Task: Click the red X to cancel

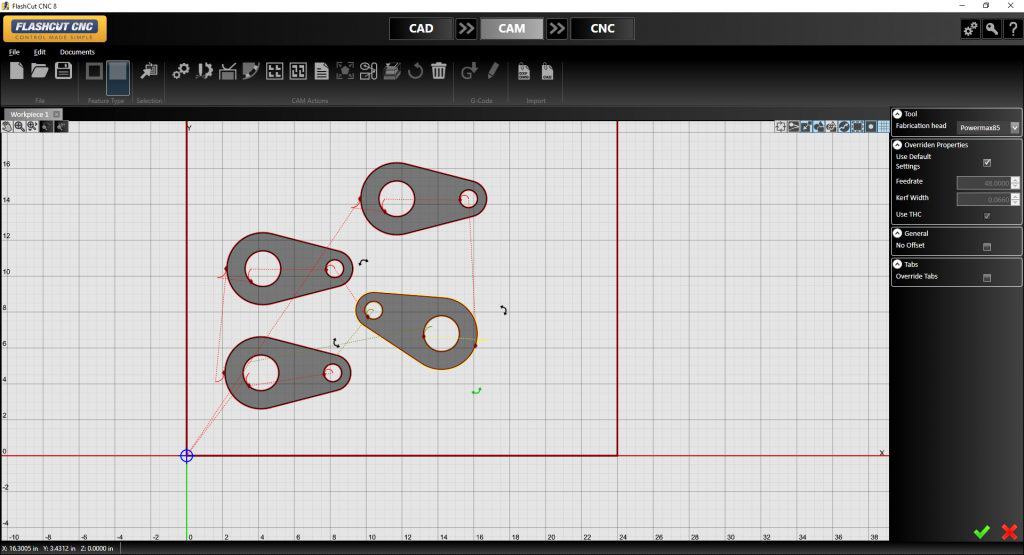Action: (x=1009, y=532)
